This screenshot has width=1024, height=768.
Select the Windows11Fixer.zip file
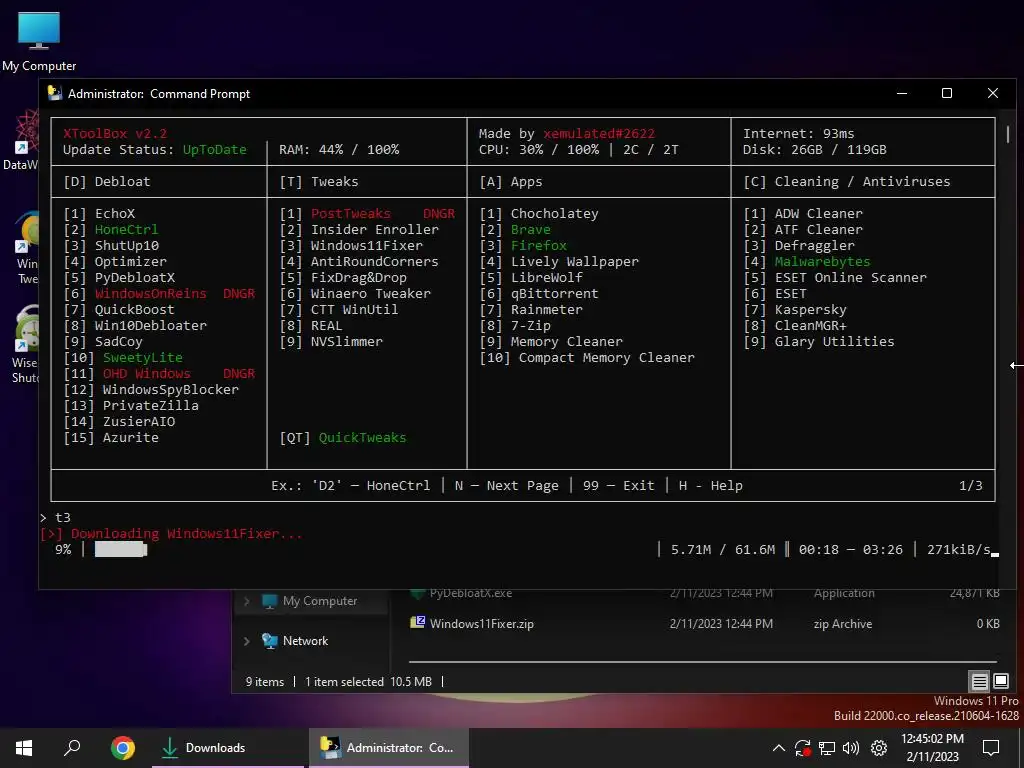[x=704, y=624]
